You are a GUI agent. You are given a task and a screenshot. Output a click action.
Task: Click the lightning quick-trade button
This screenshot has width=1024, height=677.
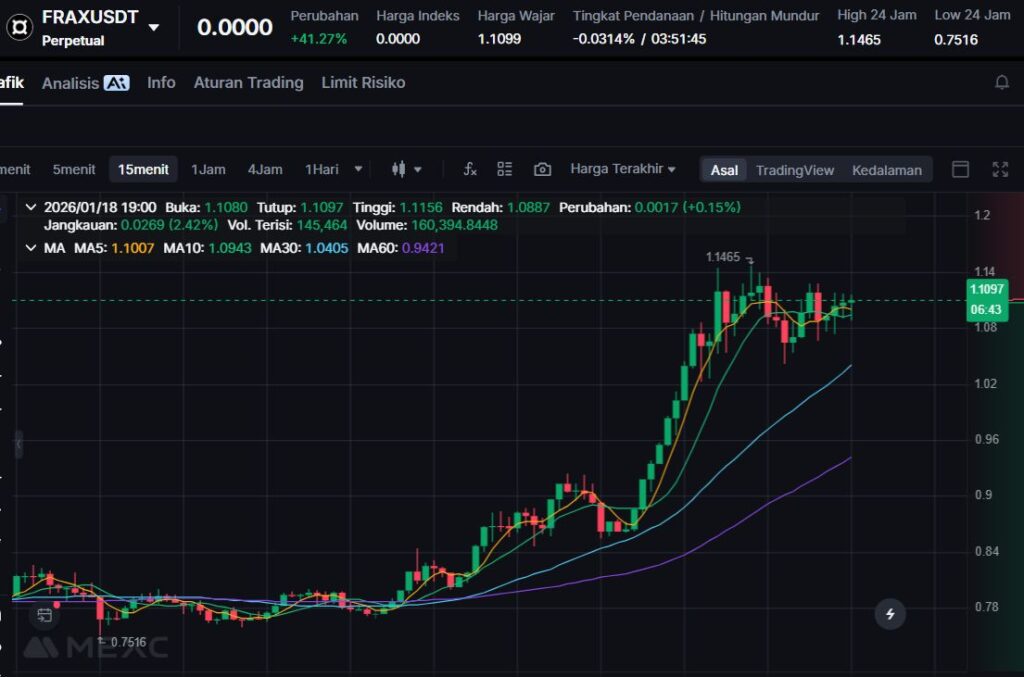pos(890,613)
